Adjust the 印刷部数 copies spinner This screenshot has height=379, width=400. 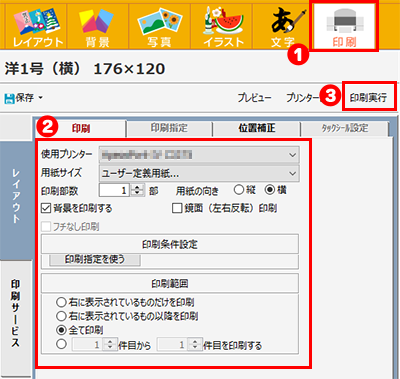(137, 191)
